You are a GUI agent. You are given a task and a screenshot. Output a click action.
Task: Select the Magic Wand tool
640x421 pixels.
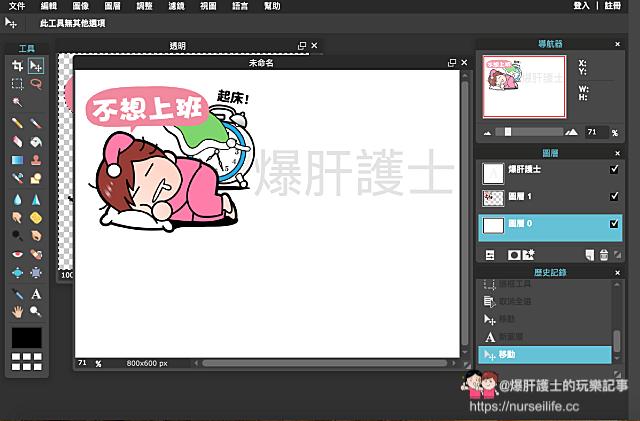coord(18,102)
